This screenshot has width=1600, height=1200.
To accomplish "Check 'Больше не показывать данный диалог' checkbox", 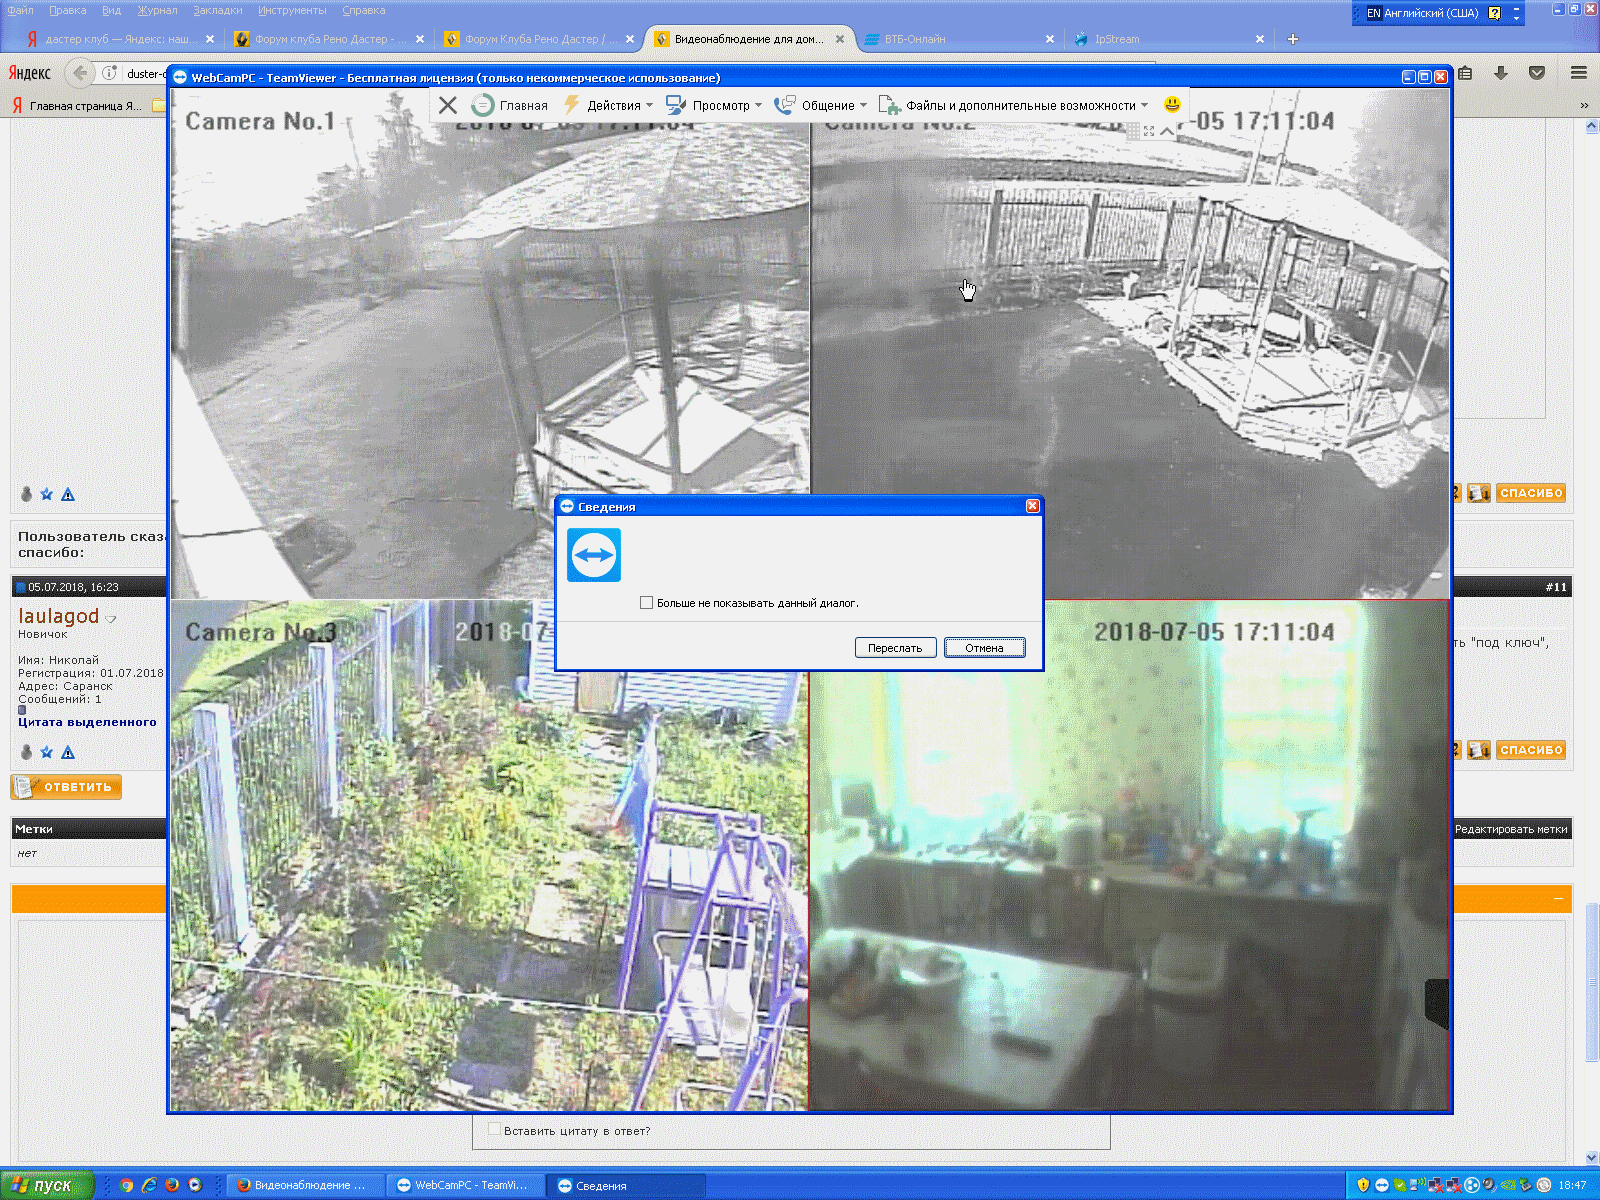I will pos(646,603).
